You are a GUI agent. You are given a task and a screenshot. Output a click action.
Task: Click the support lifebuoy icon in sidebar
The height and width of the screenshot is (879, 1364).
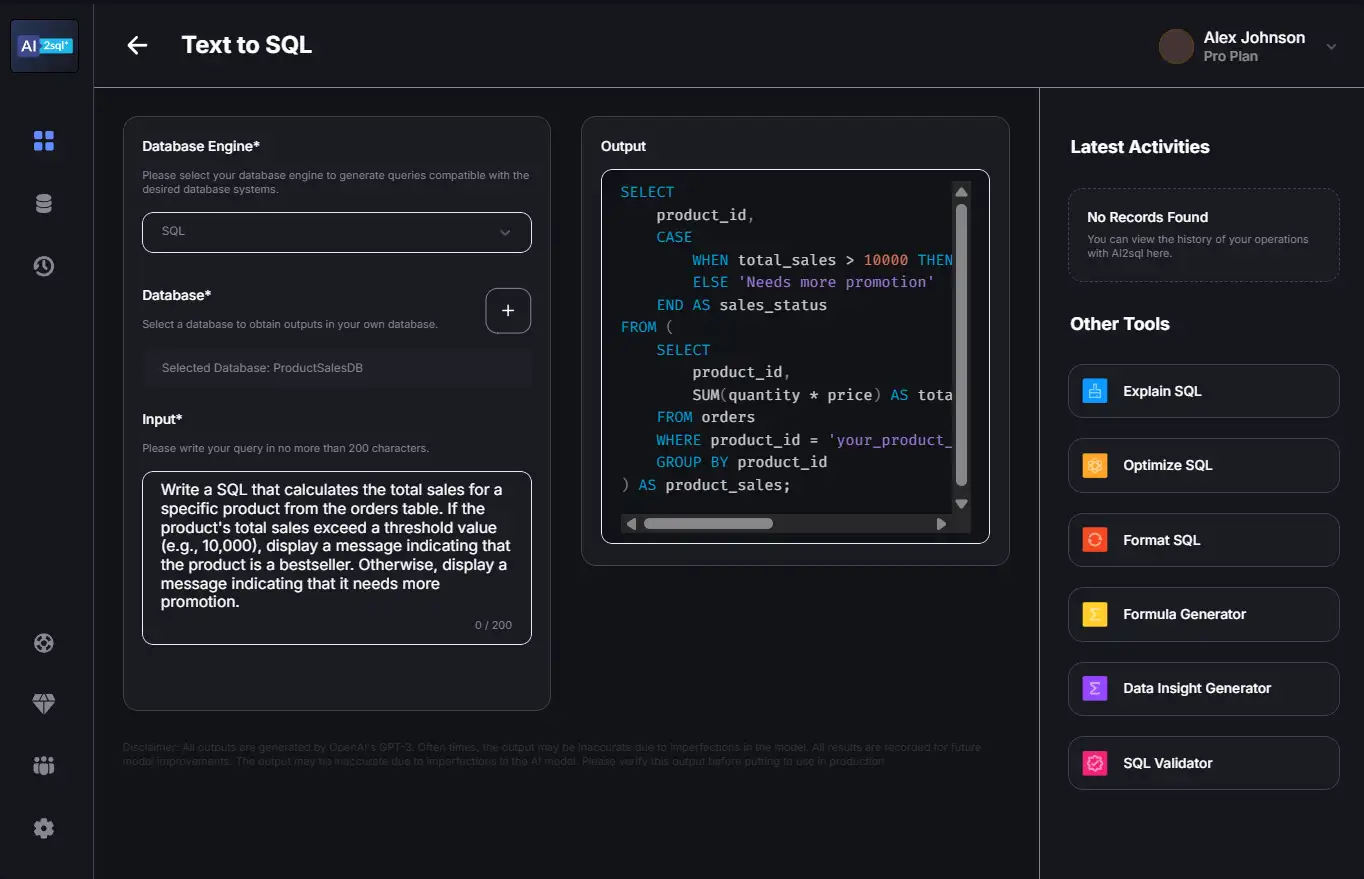coord(44,643)
